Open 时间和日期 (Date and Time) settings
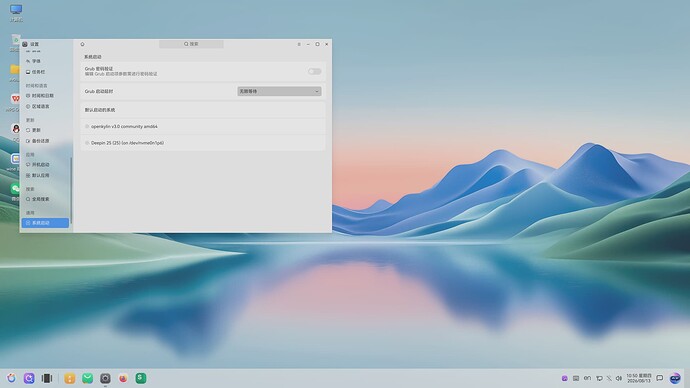This screenshot has width=690, height=388. click(x=45, y=95)
